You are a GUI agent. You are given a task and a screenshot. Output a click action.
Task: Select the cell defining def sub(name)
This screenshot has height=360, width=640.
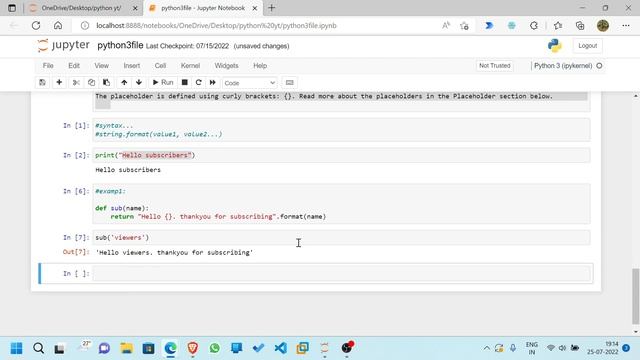coord(341,204)
